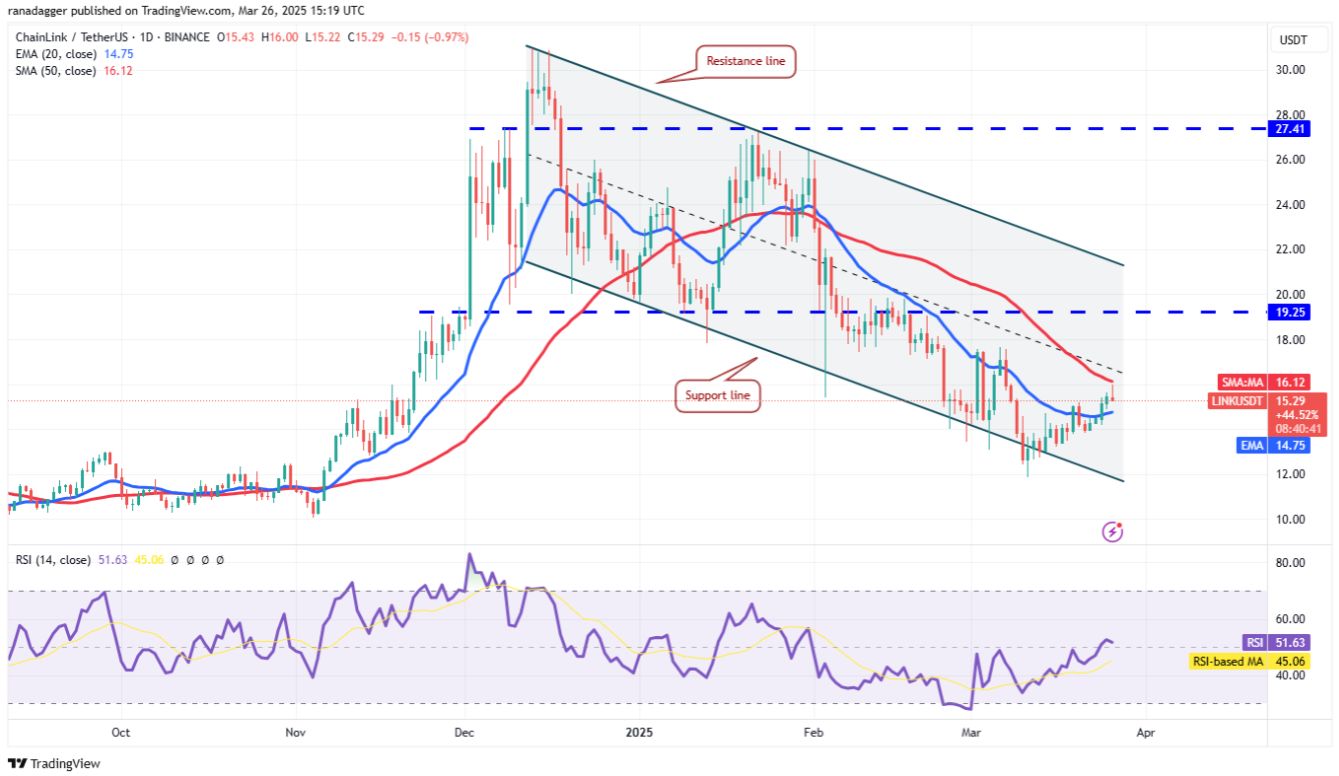Click the 1D interval label in the title

click(x=145, y=37)
